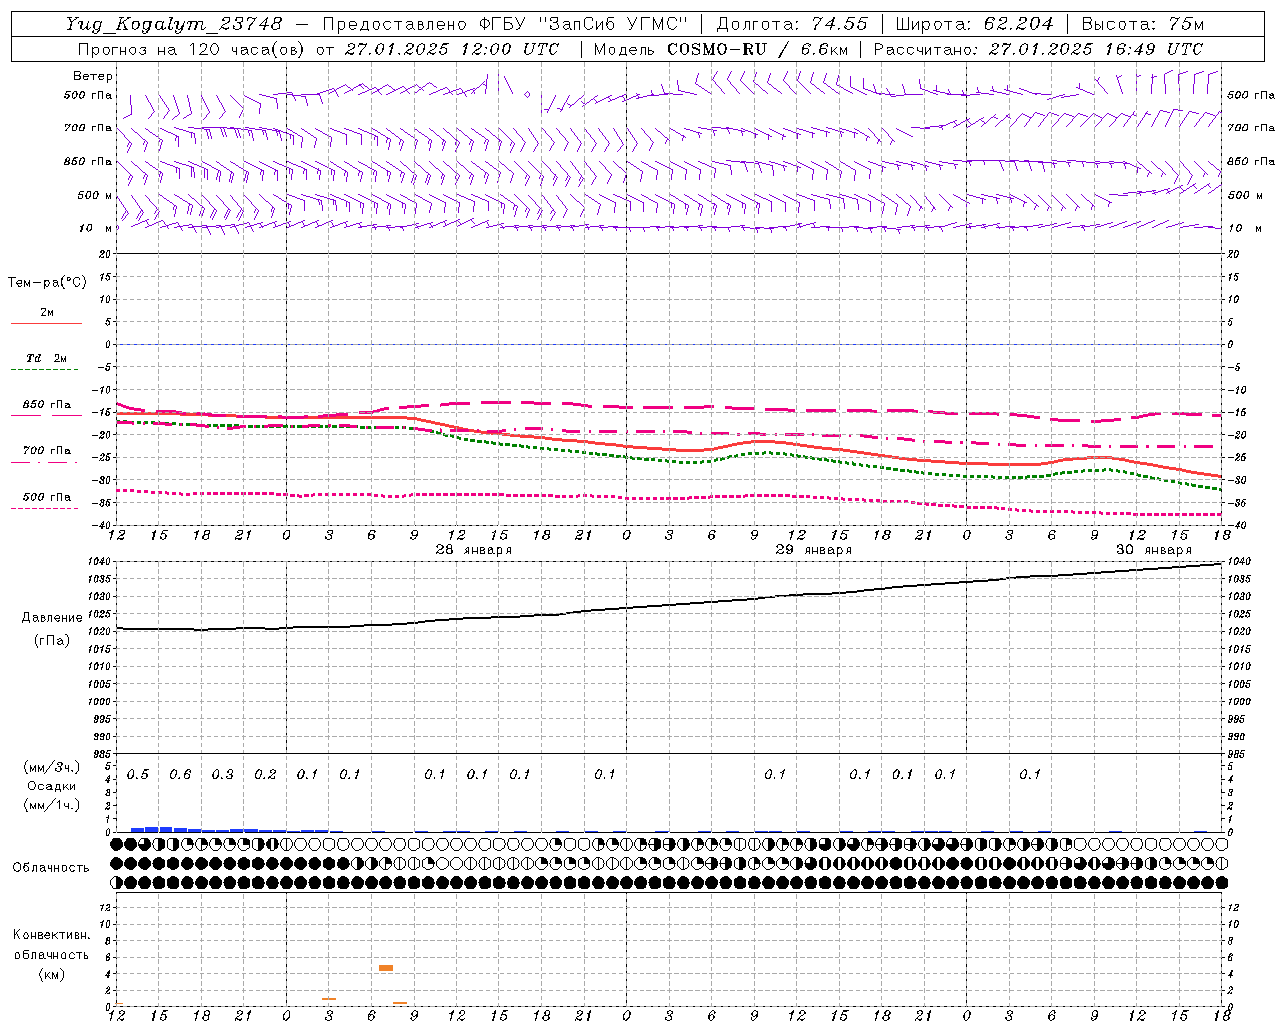This screenshot has height=1024, width=1280.
Task: Click the 'Ветер' wind panel label
Action: pos(93,76)
